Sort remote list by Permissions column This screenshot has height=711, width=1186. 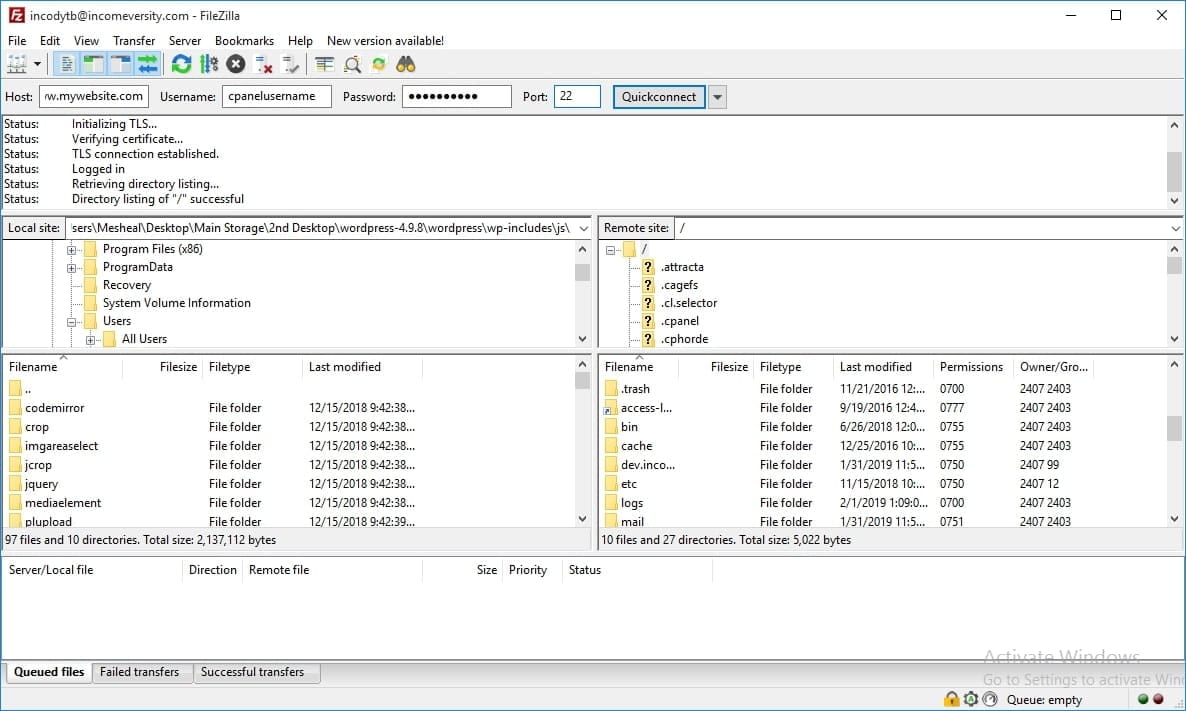[973, 367]
